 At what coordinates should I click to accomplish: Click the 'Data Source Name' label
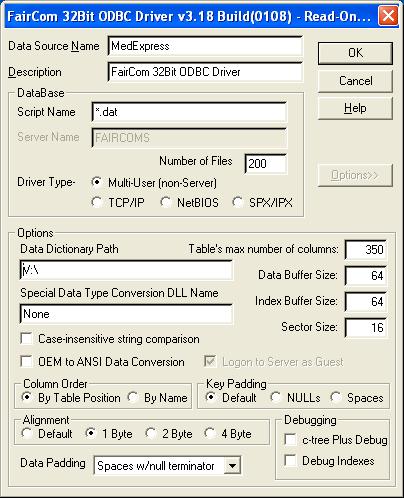click(x=54, y=46)
